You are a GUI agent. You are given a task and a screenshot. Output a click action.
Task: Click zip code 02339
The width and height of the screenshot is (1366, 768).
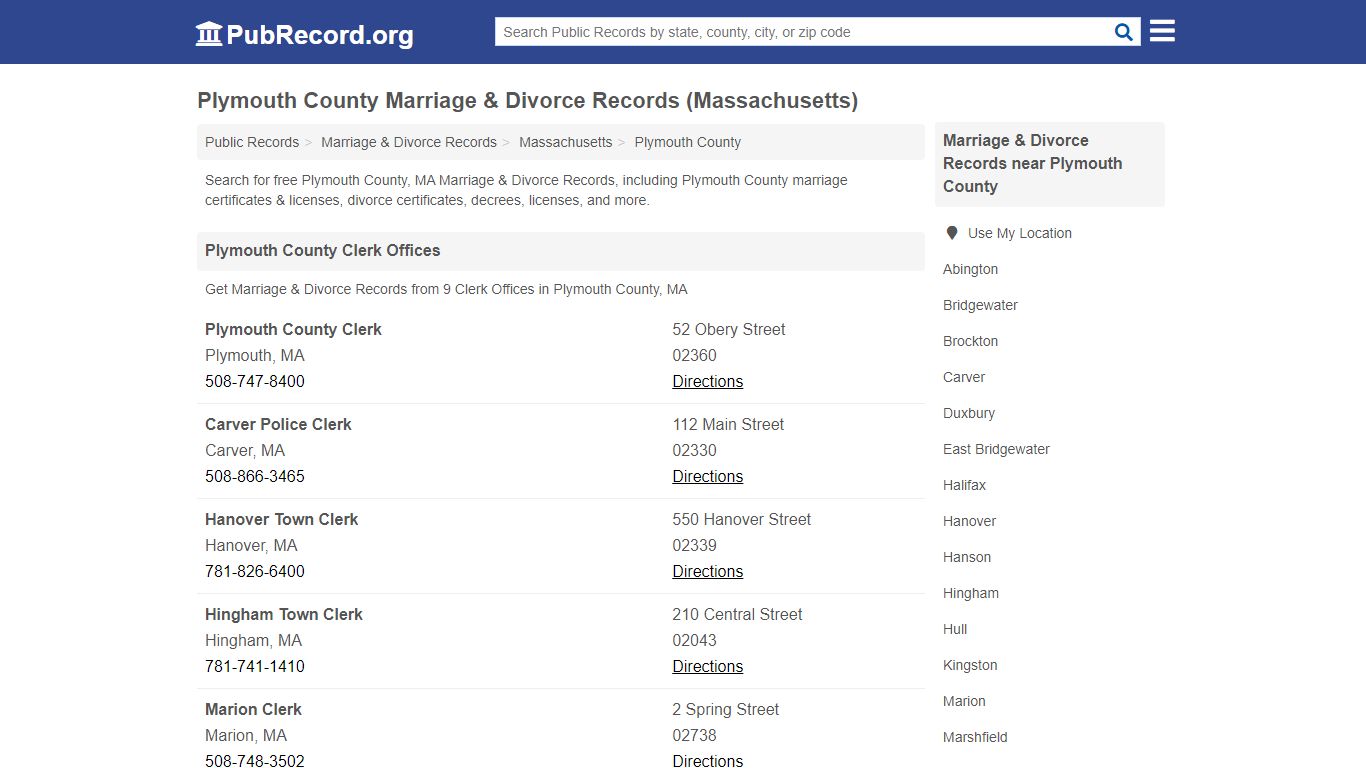point(694,545)
